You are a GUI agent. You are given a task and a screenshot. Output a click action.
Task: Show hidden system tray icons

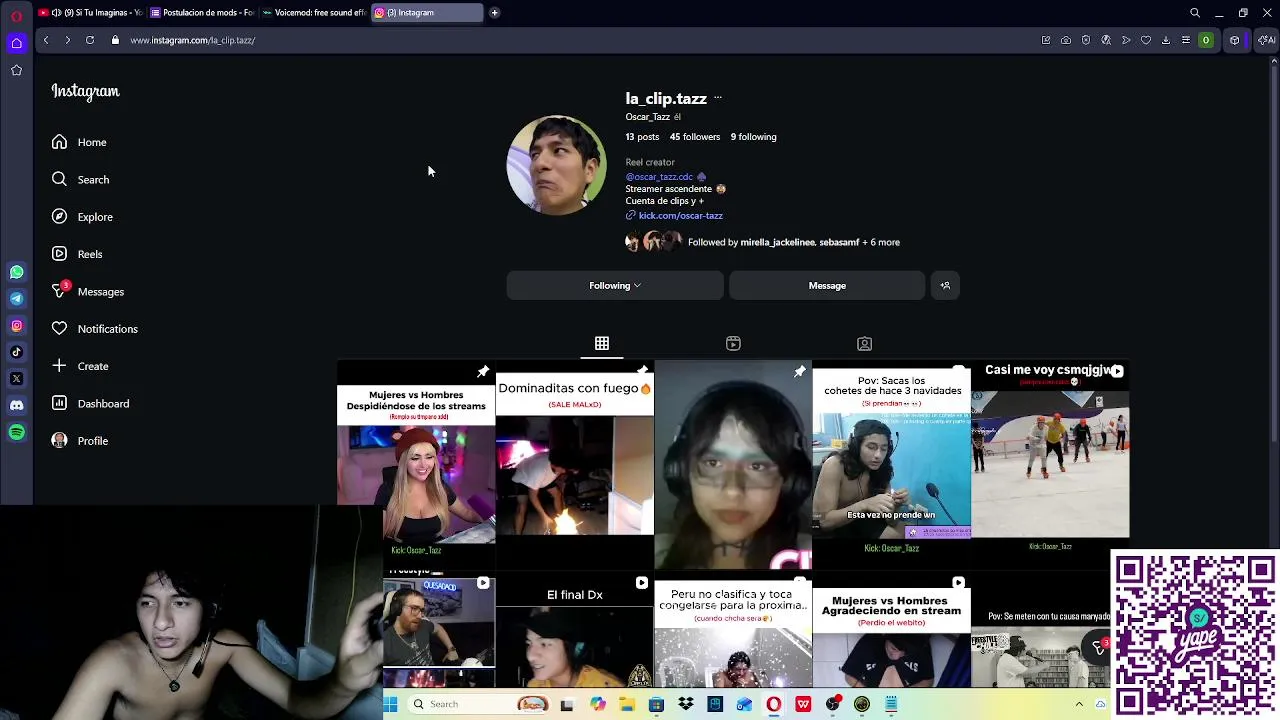[1079, 704]
